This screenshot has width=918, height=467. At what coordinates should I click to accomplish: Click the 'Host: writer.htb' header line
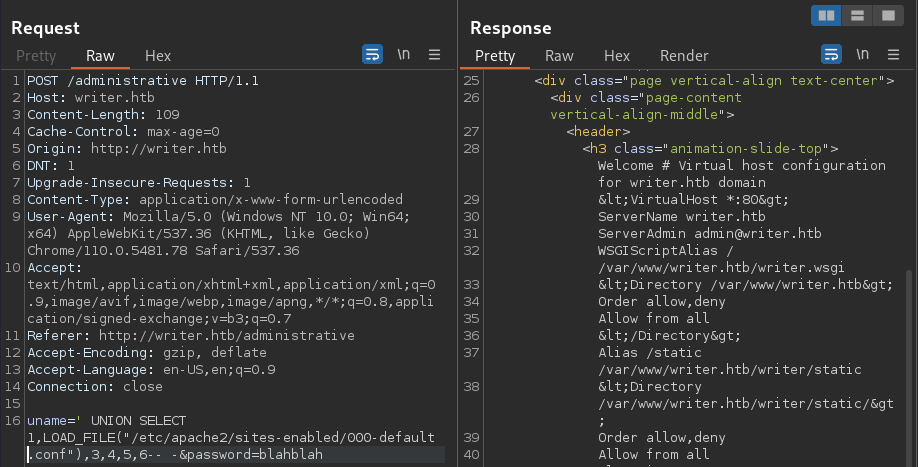91,98
